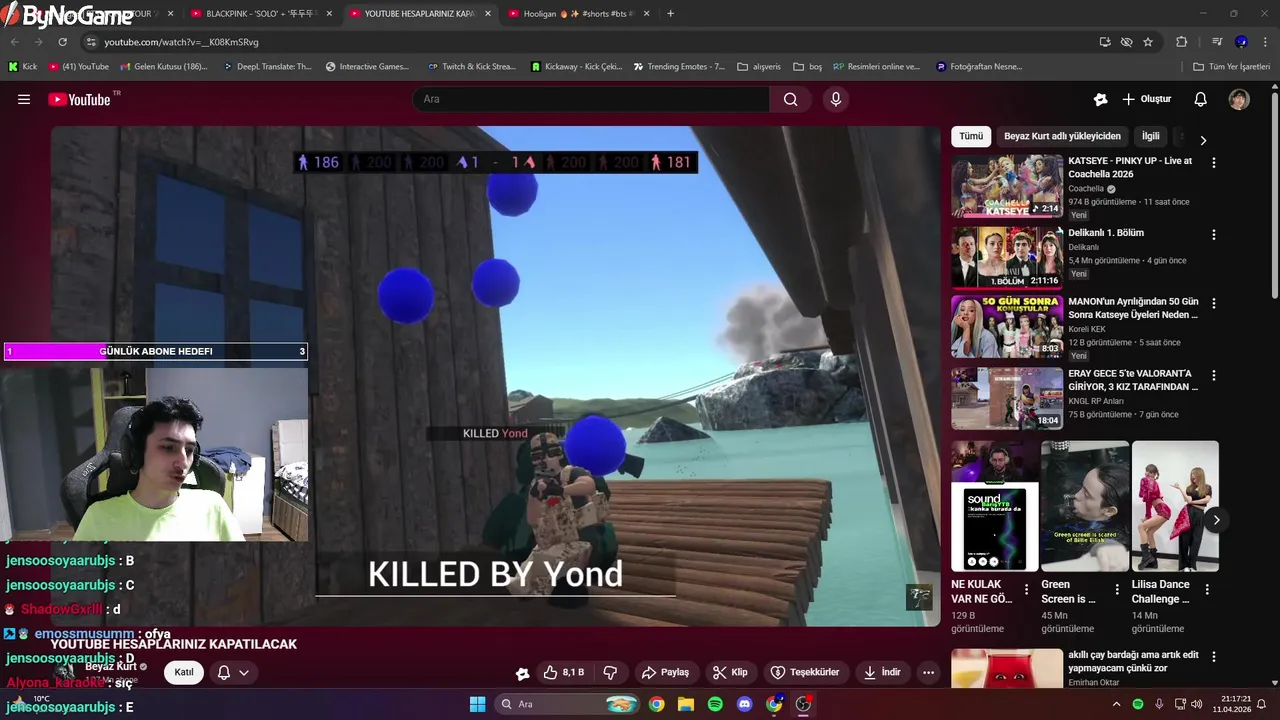Open Delikanlı 1. Bölüm thumbnail
The image size is (1280, 720).
coord(1007,256)
